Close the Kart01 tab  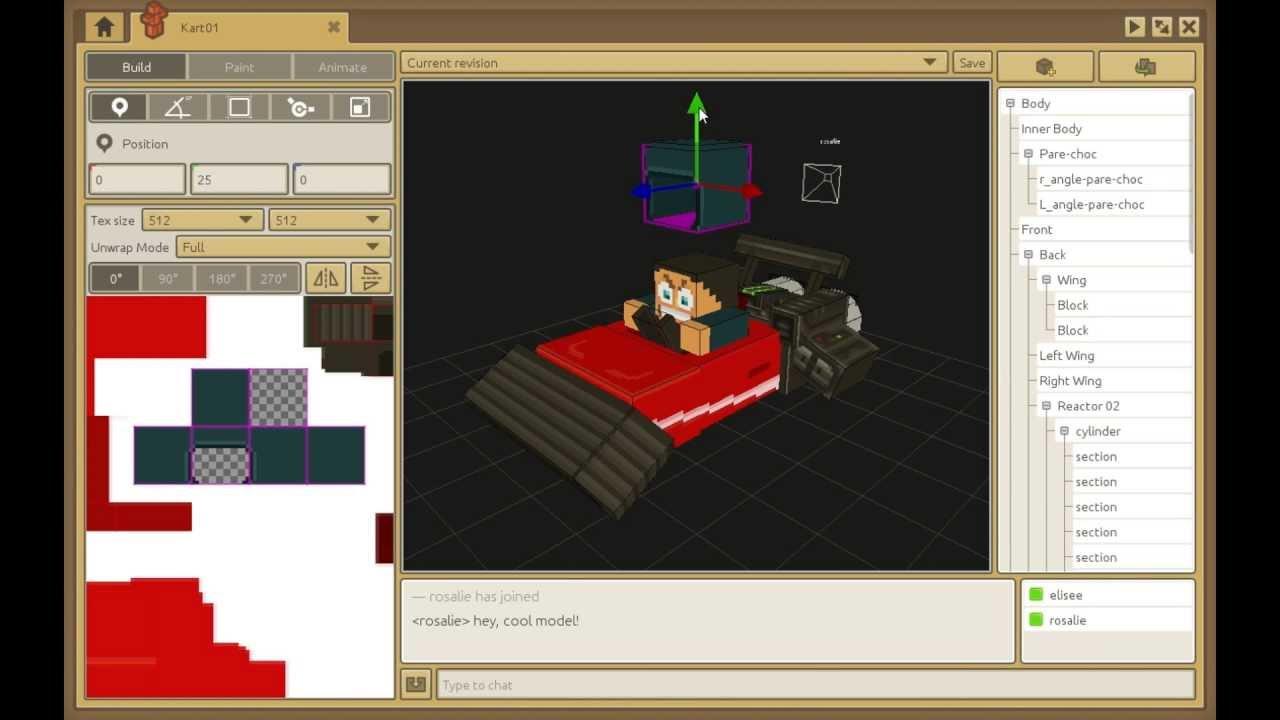[x=334, y=28]
